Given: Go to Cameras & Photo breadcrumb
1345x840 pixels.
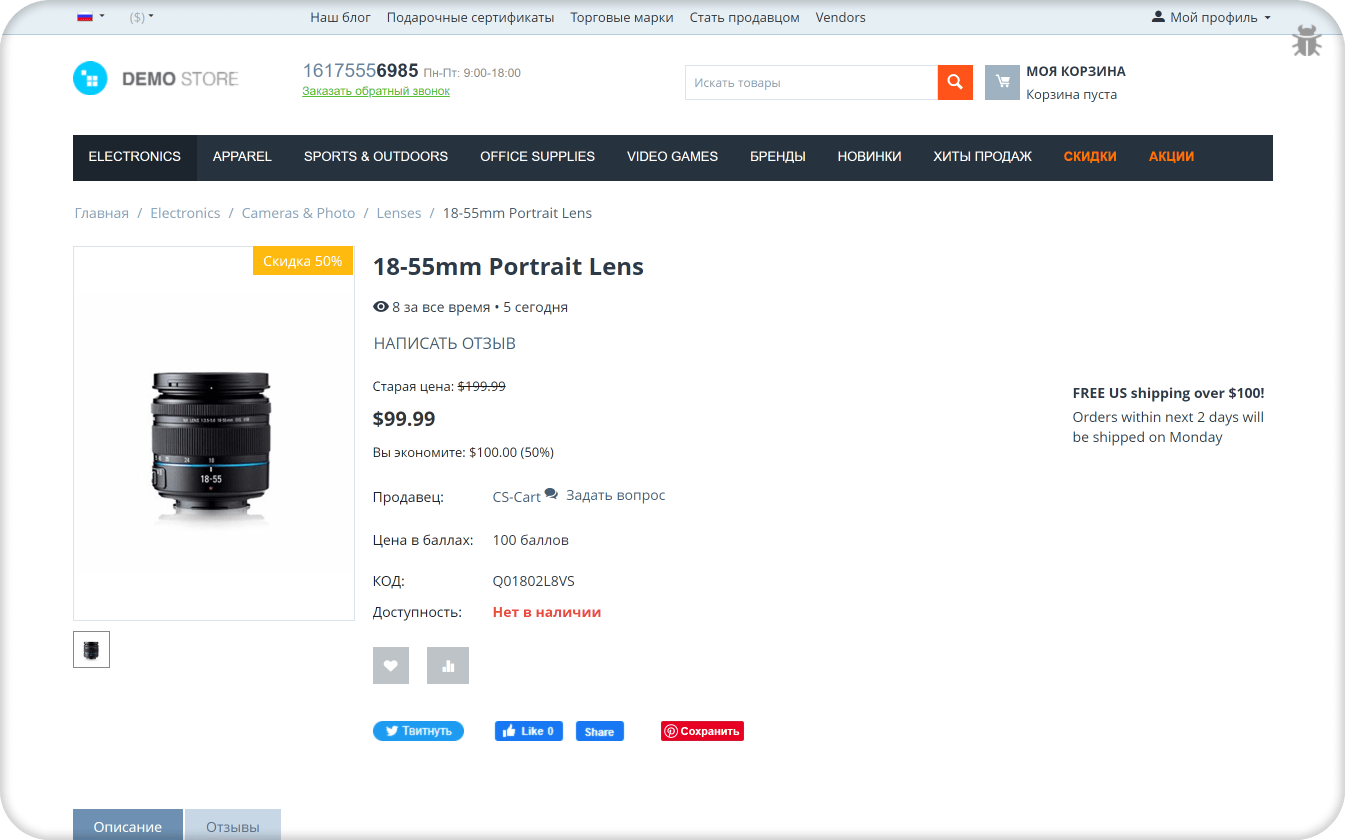Looking at the screenshot, I should point(298,213).
